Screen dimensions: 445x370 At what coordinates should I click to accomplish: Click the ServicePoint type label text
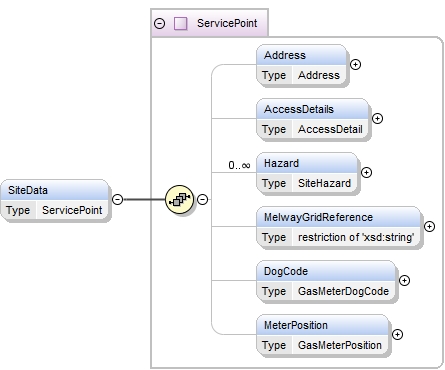coord(227,23)
